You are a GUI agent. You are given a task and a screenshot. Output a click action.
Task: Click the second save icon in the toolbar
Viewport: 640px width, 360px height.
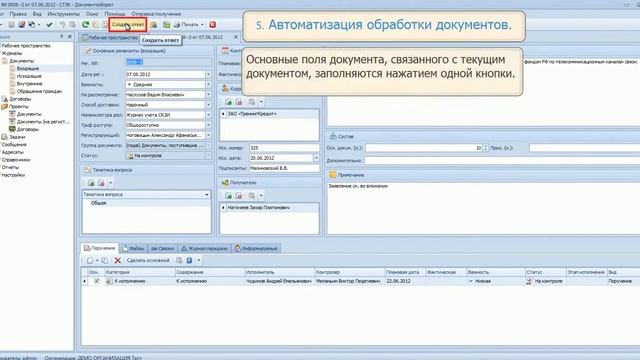[22, 25]
